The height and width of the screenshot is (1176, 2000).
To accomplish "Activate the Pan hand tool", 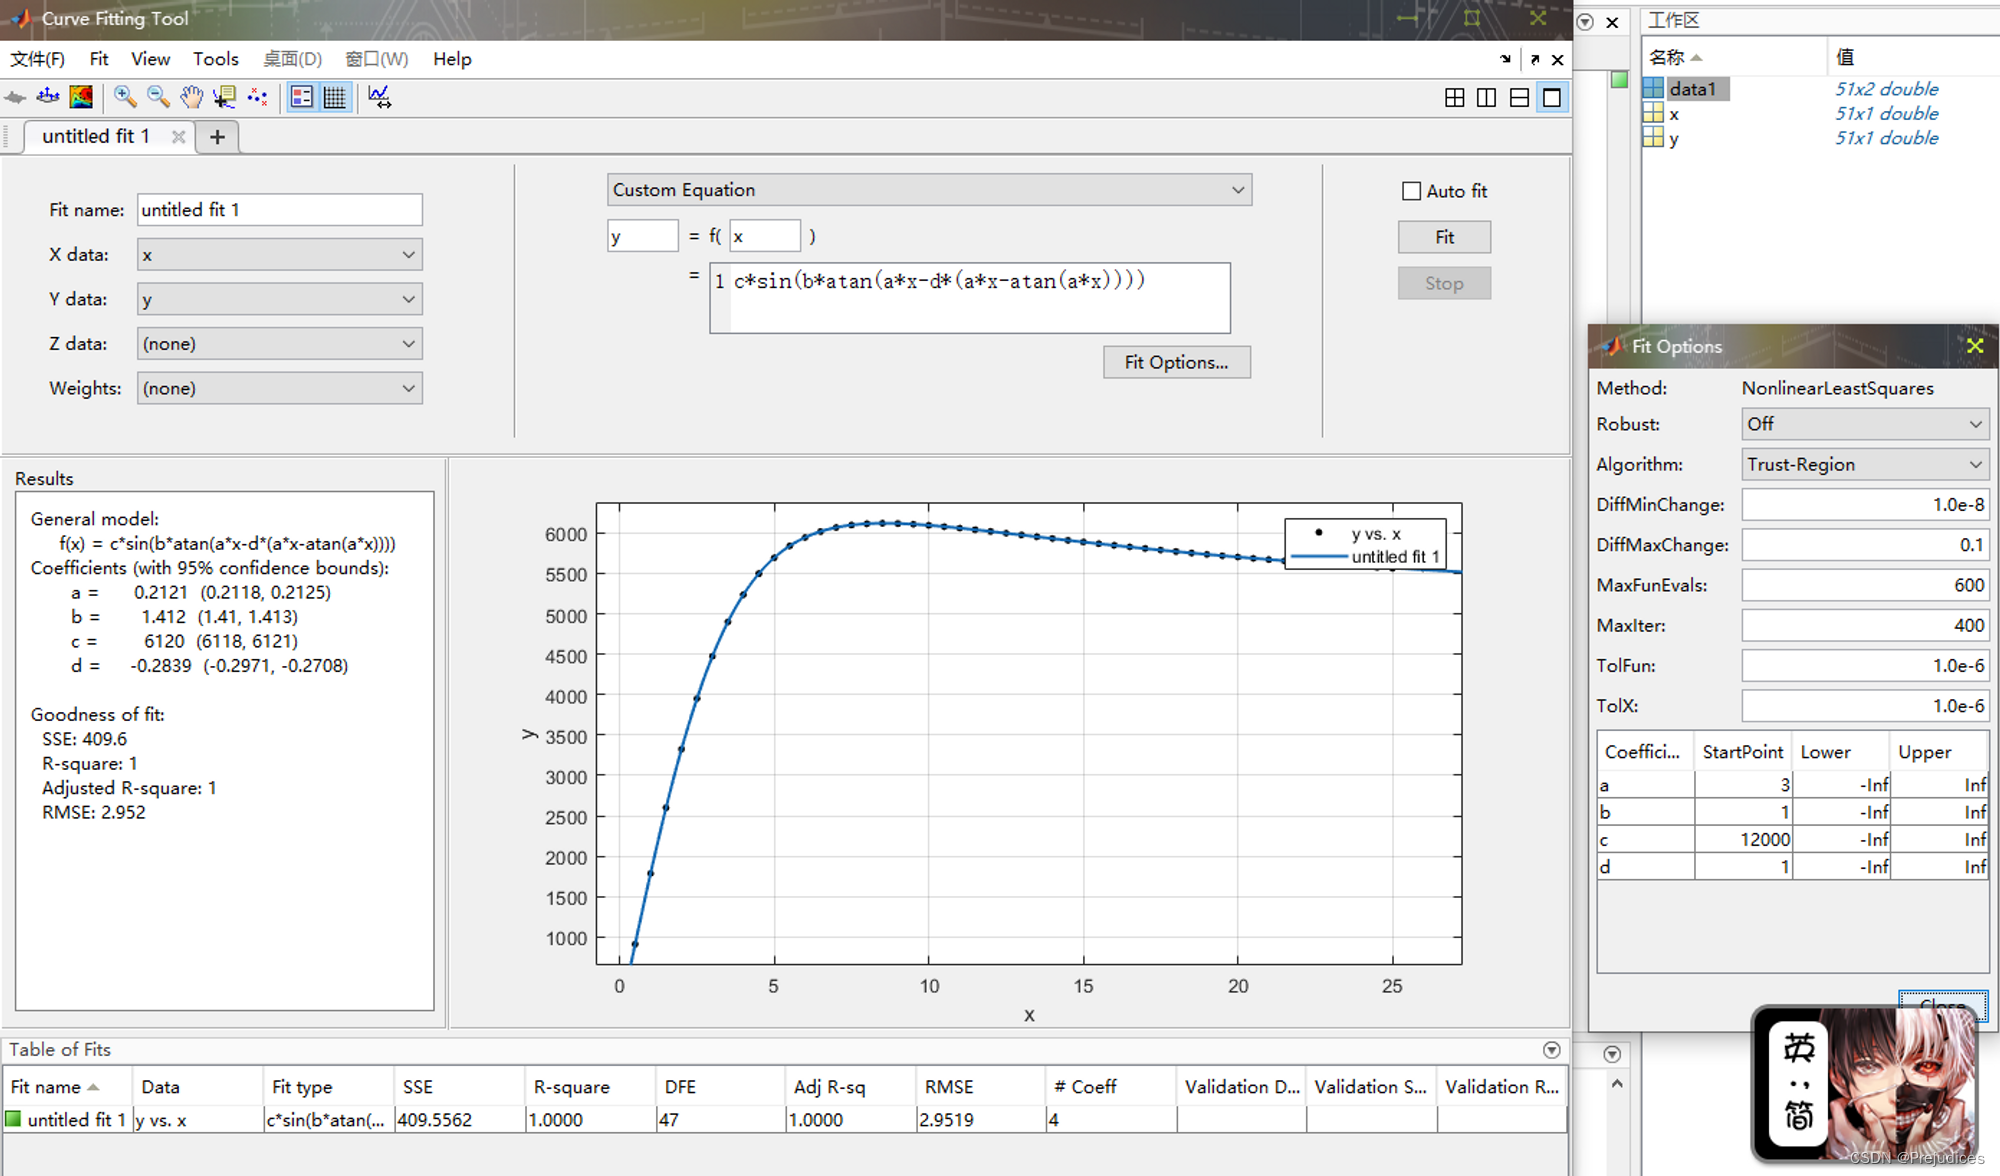I will coord(191,97).
